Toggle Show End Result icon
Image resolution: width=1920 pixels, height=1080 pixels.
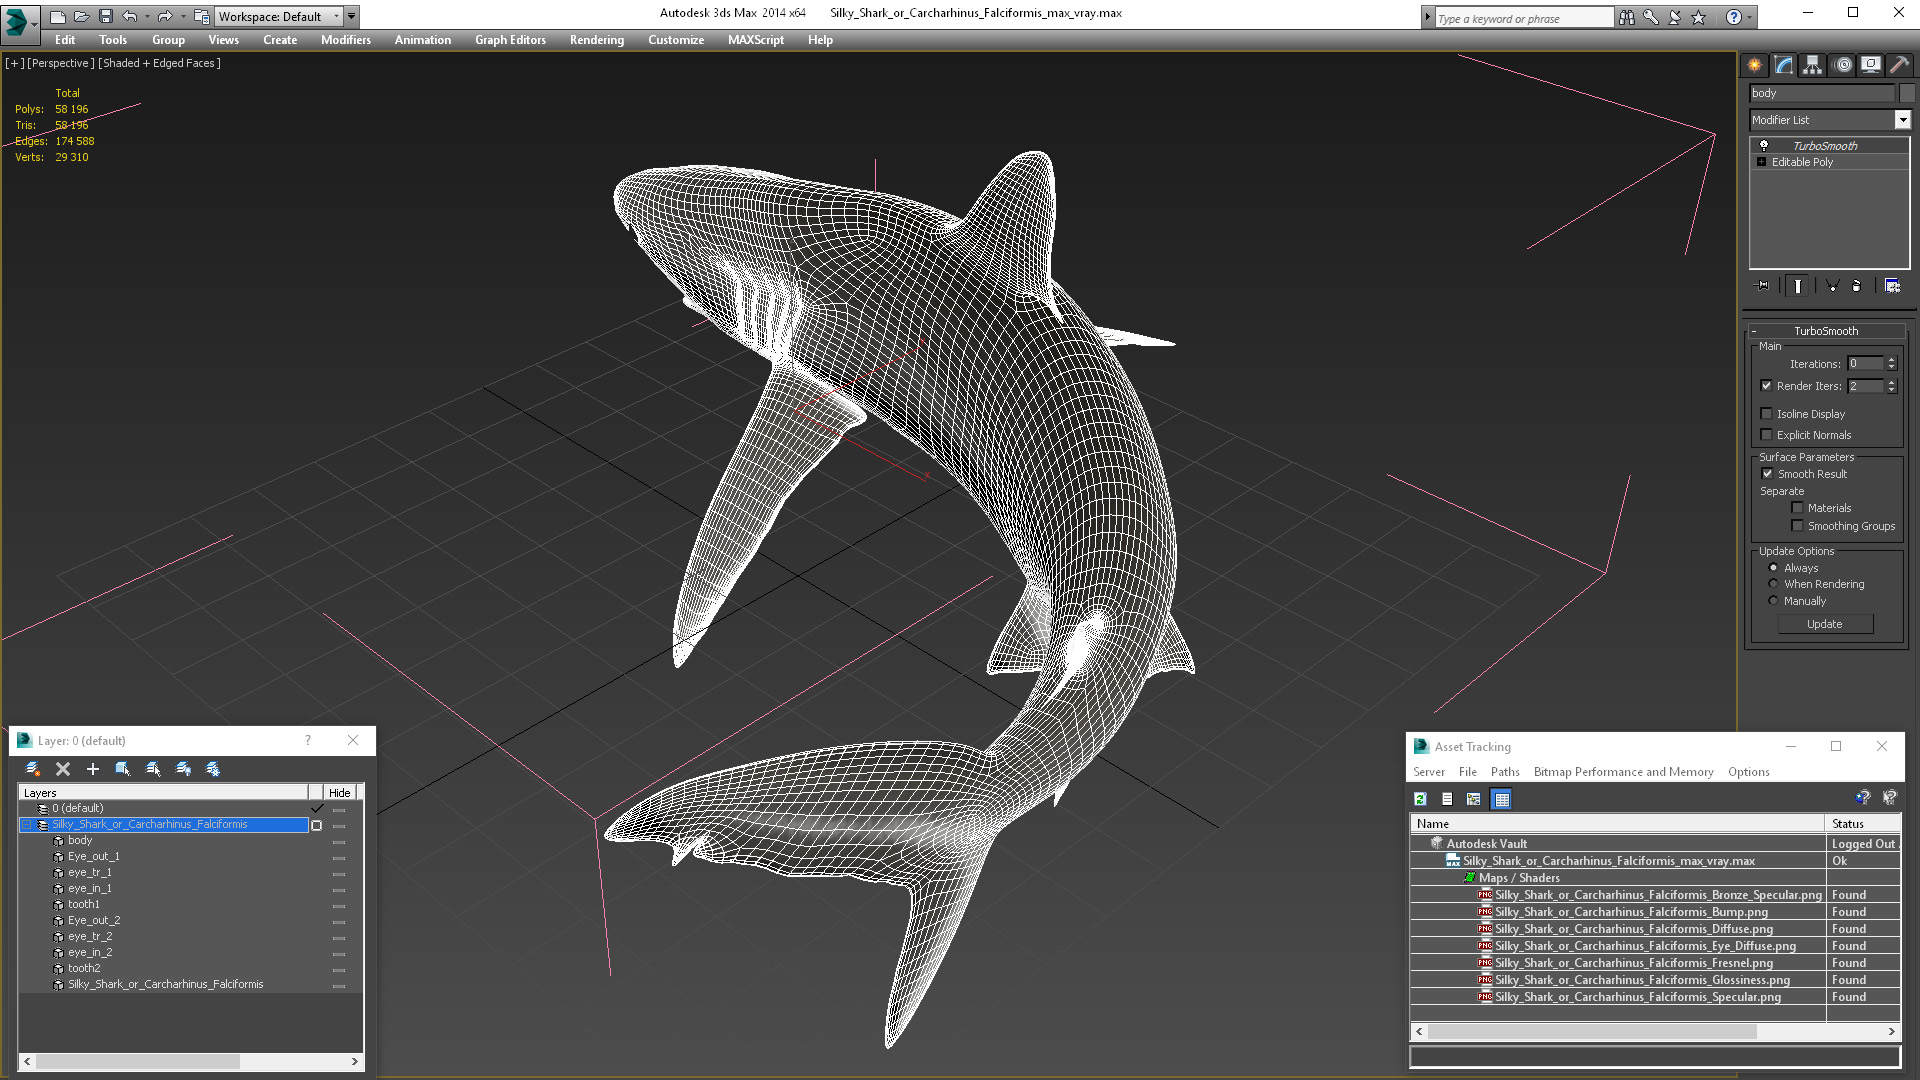[x=1798, y=286]
